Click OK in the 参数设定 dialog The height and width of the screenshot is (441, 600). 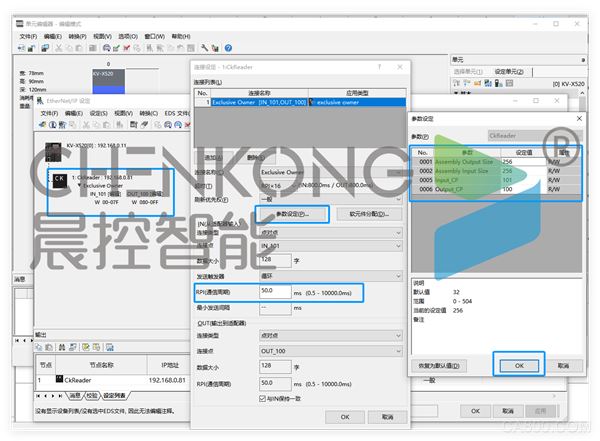click(516, 366)
